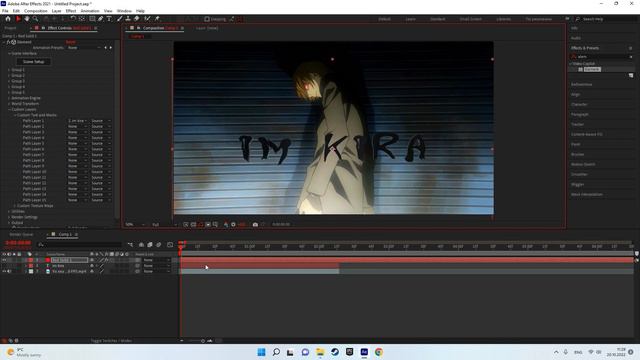Screen dimensions: 640x360
Task: Select the Rotation tool
Action: click(x=73, y=19)
